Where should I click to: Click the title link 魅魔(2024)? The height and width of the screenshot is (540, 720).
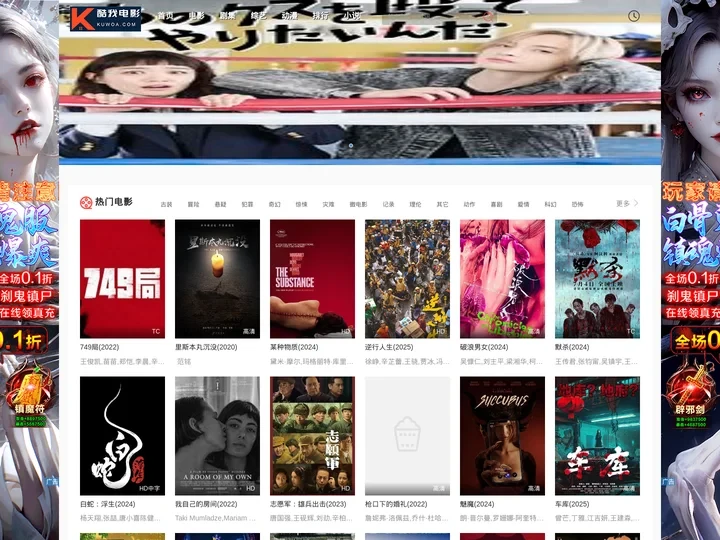[x=477, y=504]
